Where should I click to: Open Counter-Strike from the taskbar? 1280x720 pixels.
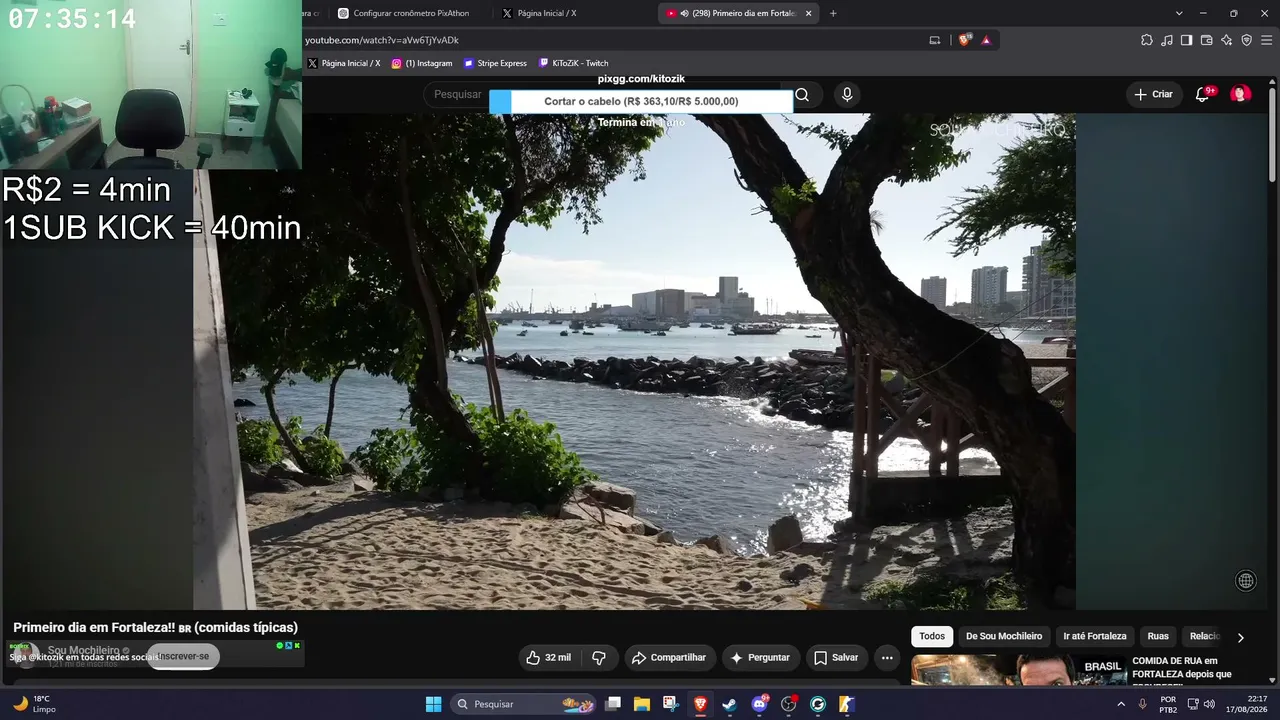click(847, 704)
